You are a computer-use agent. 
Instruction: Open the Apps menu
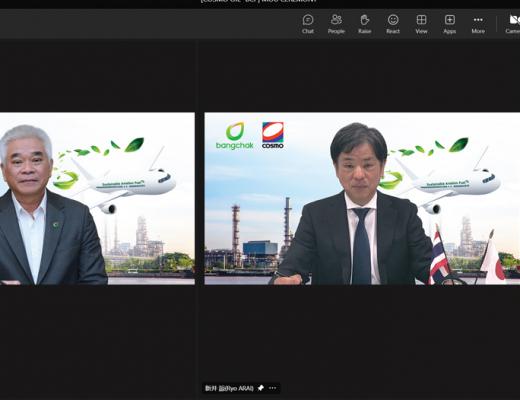pyautogui.click(x=450, y=24)
